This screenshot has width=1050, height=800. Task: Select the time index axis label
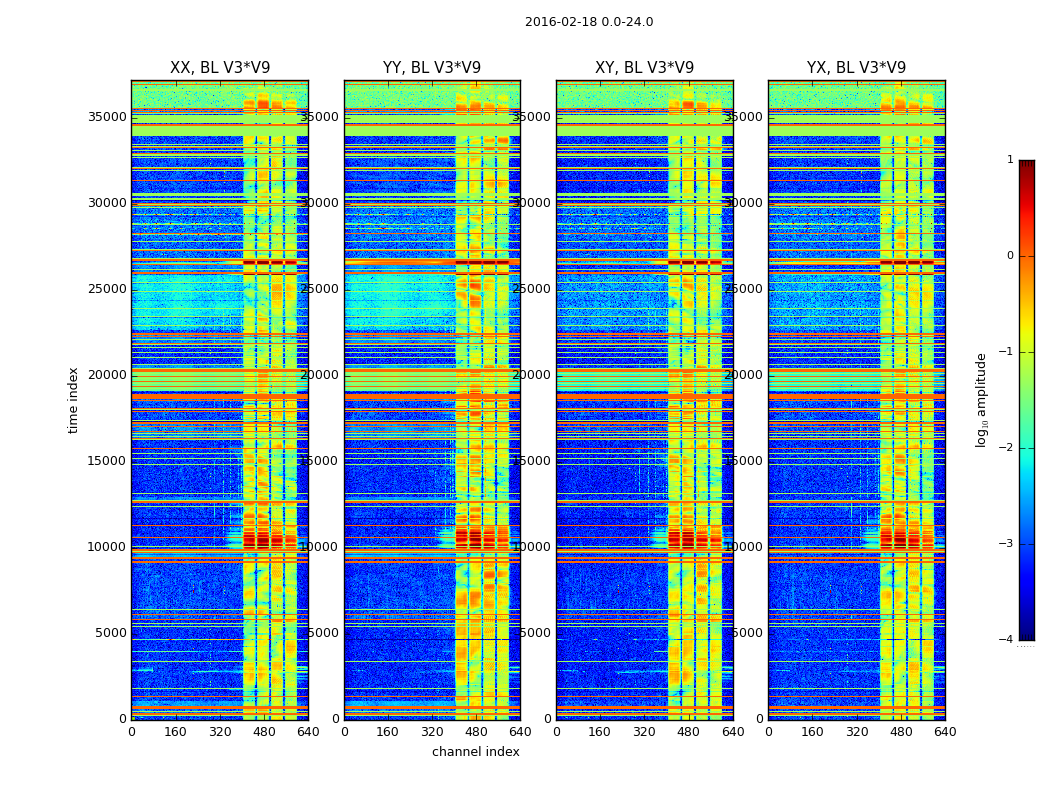[73, 400]
